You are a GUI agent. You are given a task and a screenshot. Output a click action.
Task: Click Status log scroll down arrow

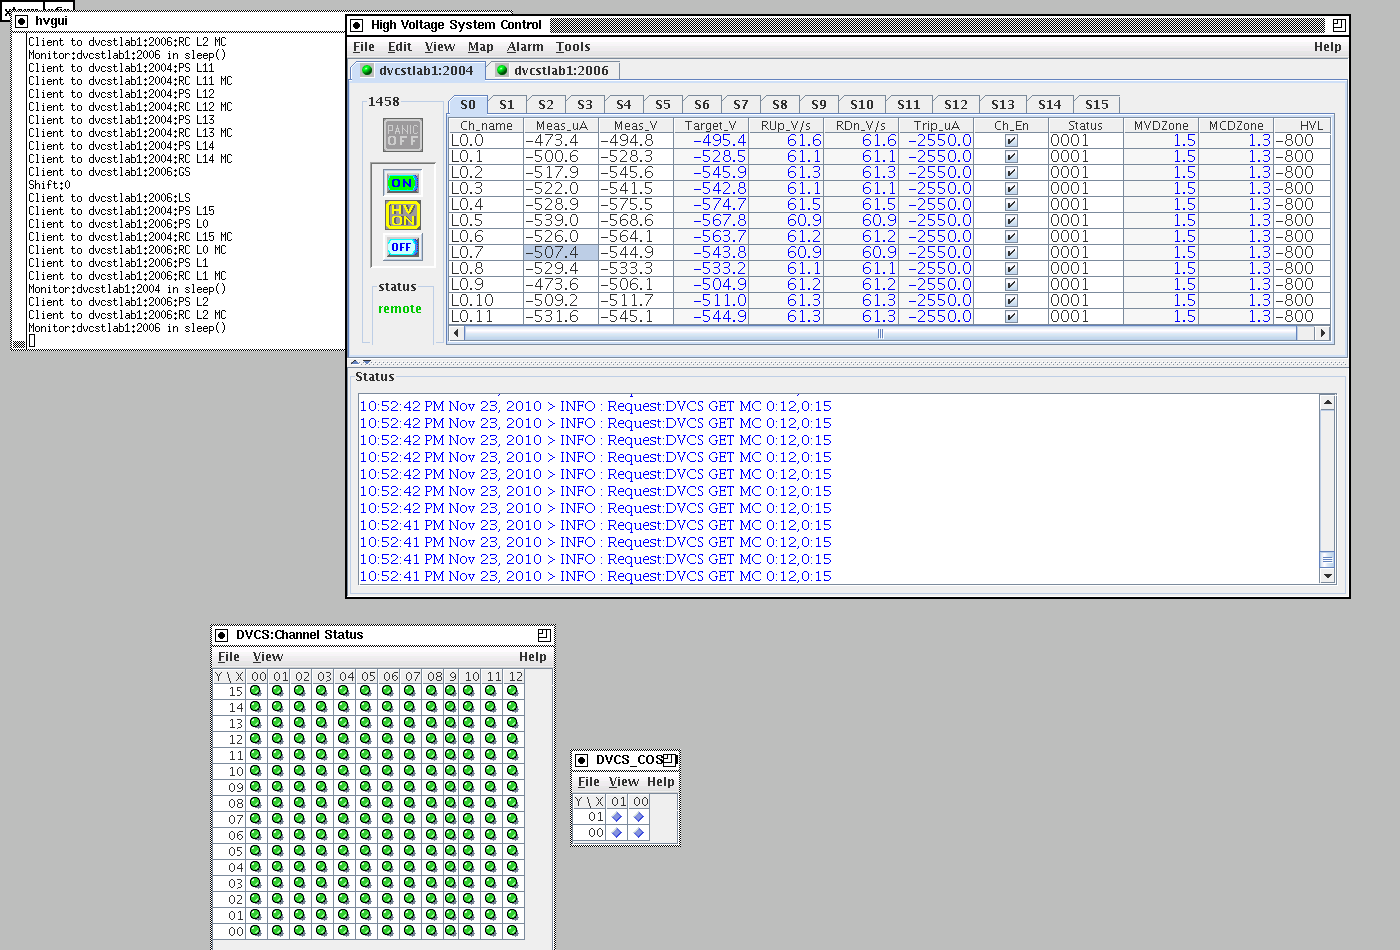pyautogui.click(x=1328, y=576)
